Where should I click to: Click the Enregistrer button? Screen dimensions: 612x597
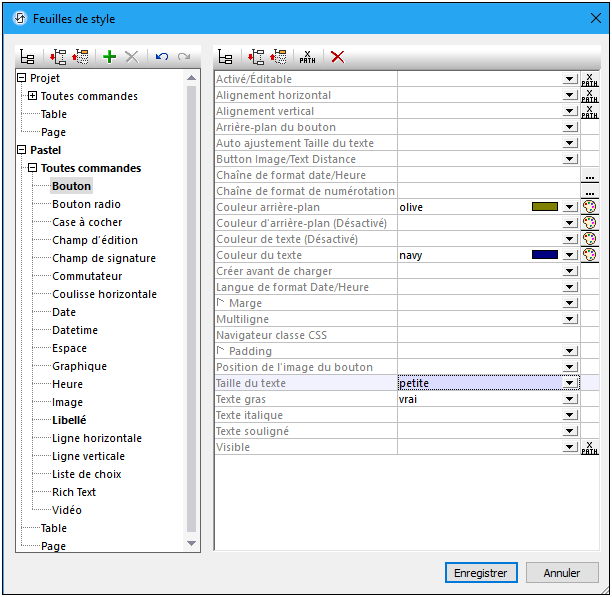click(x=481, y=573)
